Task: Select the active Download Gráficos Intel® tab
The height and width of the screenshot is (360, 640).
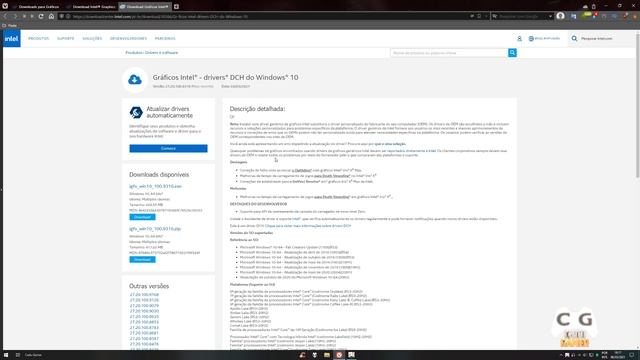Action: pyautogui.click(x=144, y=7)
